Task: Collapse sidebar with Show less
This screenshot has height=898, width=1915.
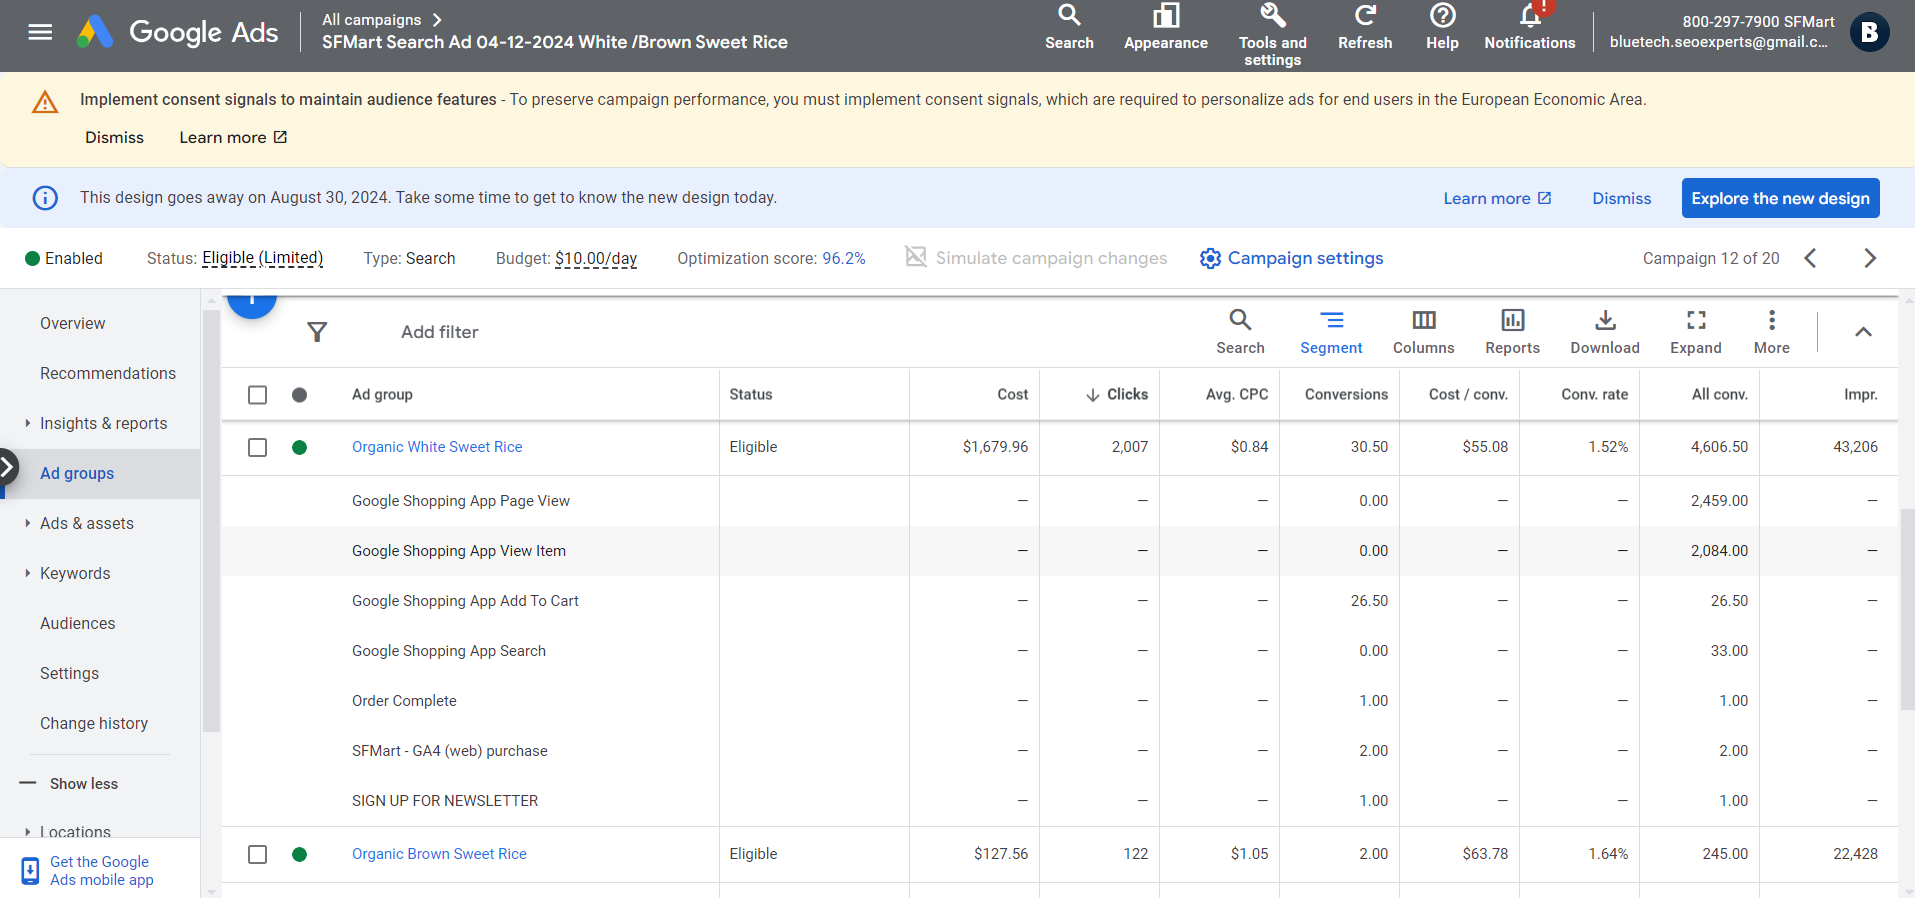Action: click(69, 784)
